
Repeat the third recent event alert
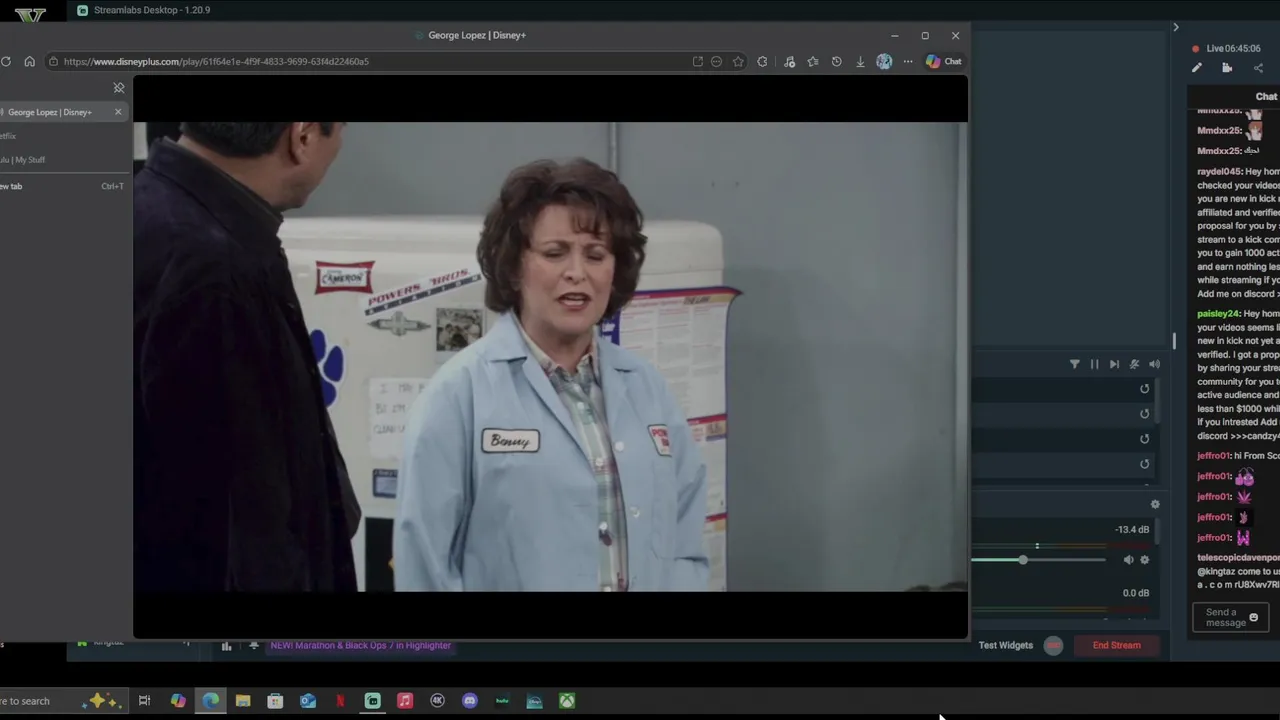1145,439
